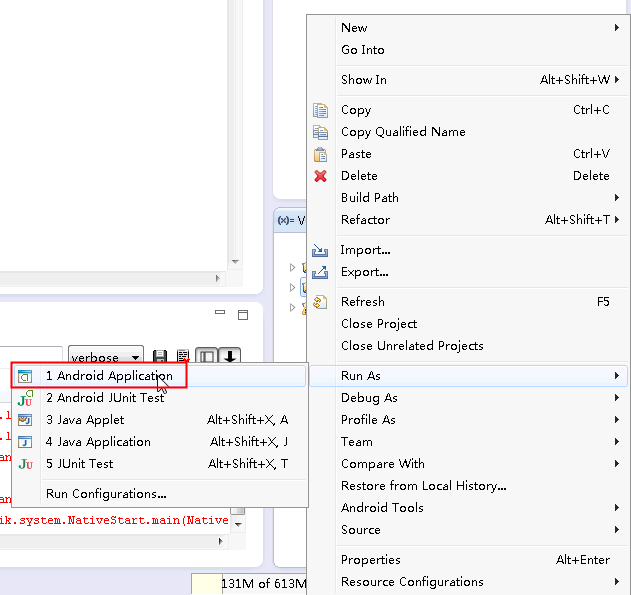This screenshot has width=631, height=595.
Task: Maximize the LogCat panel
Action: (x=243, y=315)
